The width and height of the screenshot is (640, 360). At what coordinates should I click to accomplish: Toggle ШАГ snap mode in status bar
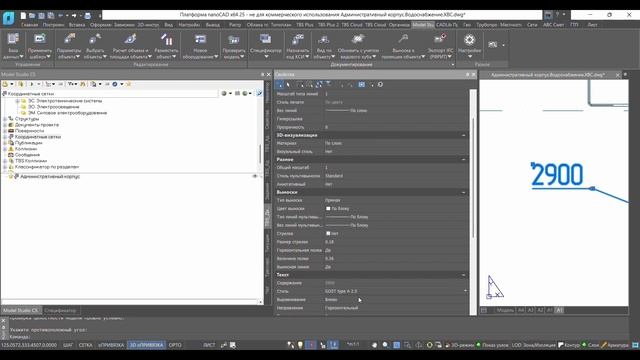tap(68, 345)
